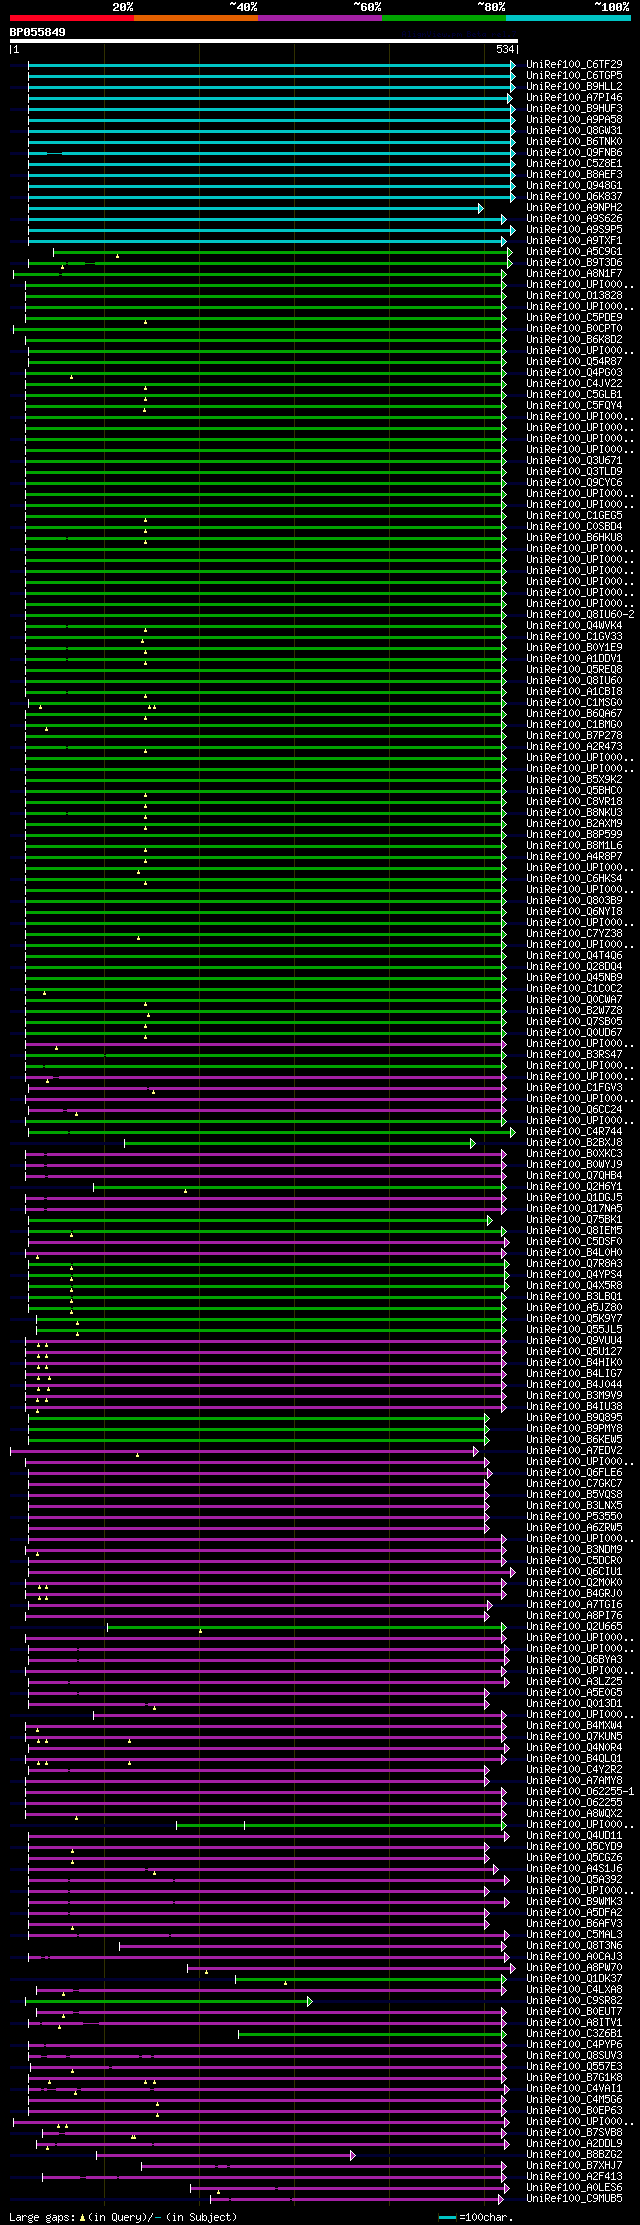640x2225 pixels.
Task: Select subject UniRef100_B8AEF3
Action: coord(574,175)
